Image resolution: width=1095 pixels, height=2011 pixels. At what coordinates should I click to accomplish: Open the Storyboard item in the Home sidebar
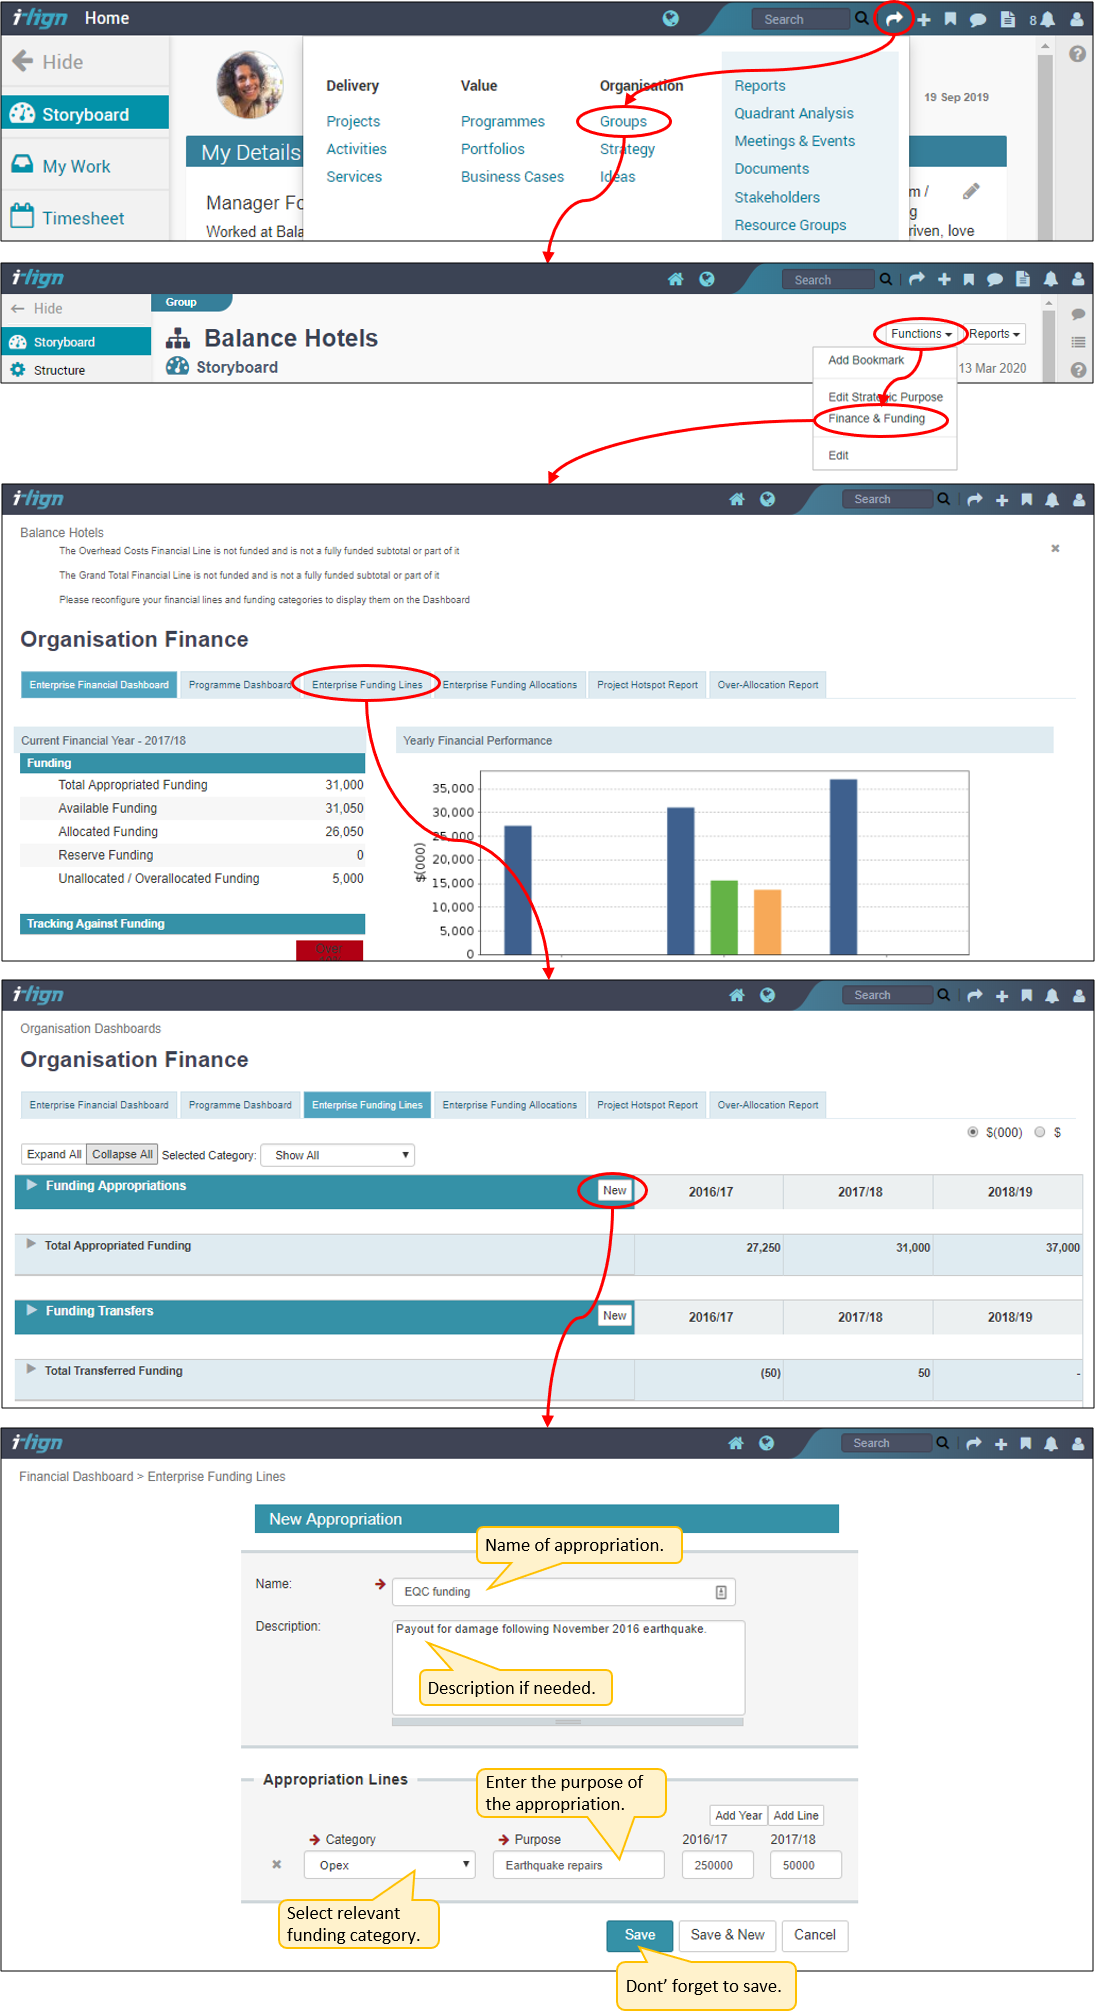point(85,114)
